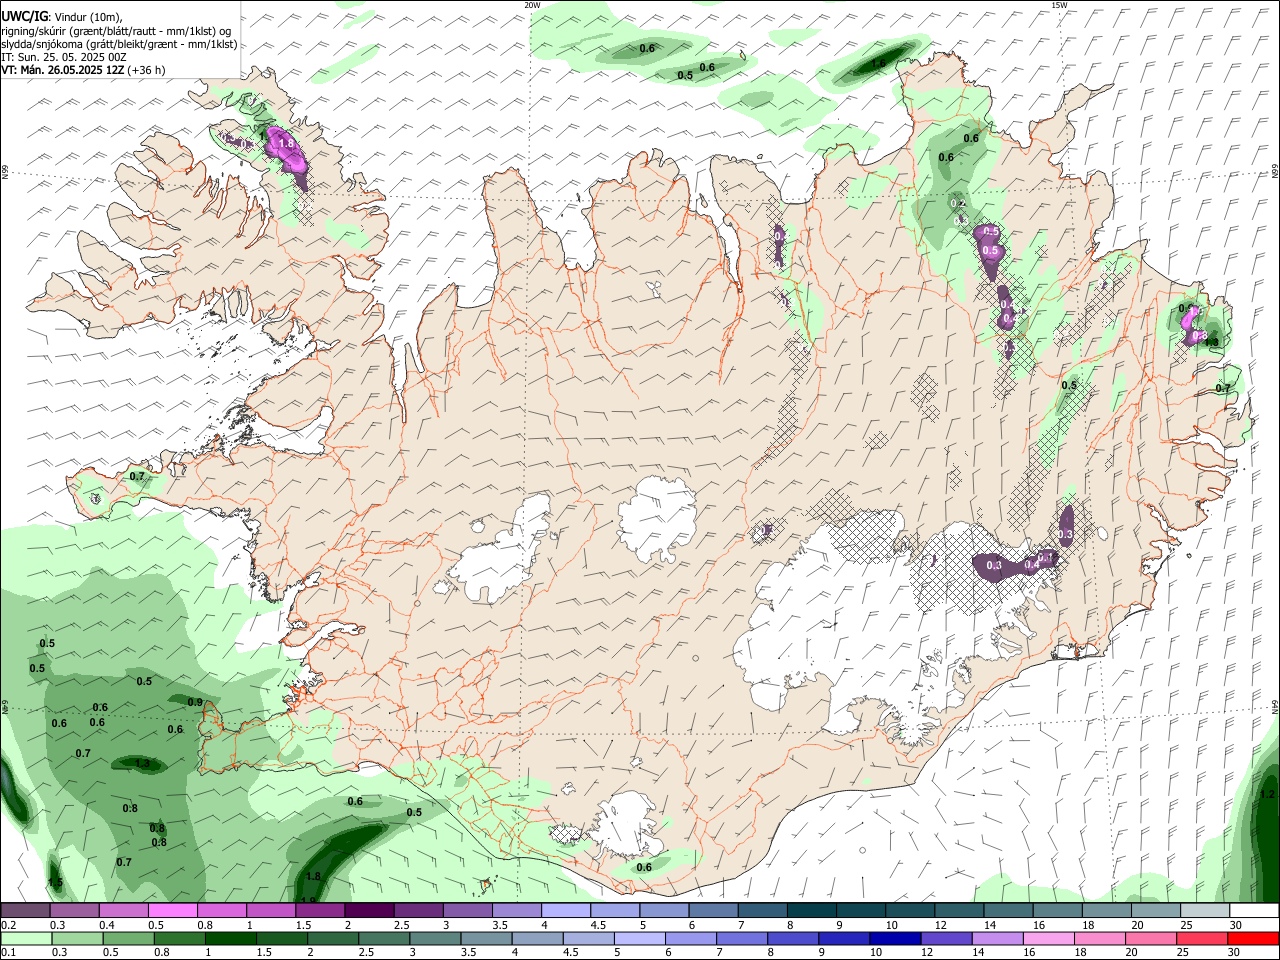Click the 1.9 value above the legend bar
The image size is (1280, 960).
pos(308,900)
